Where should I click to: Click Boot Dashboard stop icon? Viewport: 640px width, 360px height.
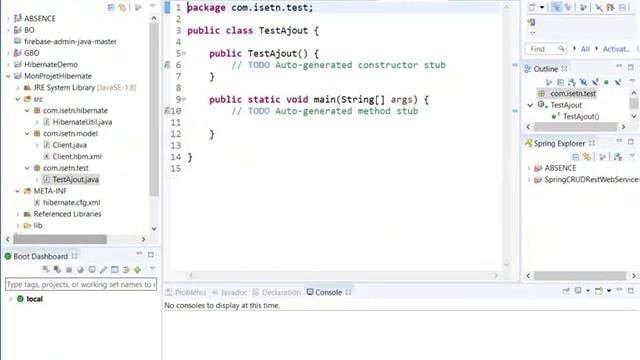coord(69,270)
